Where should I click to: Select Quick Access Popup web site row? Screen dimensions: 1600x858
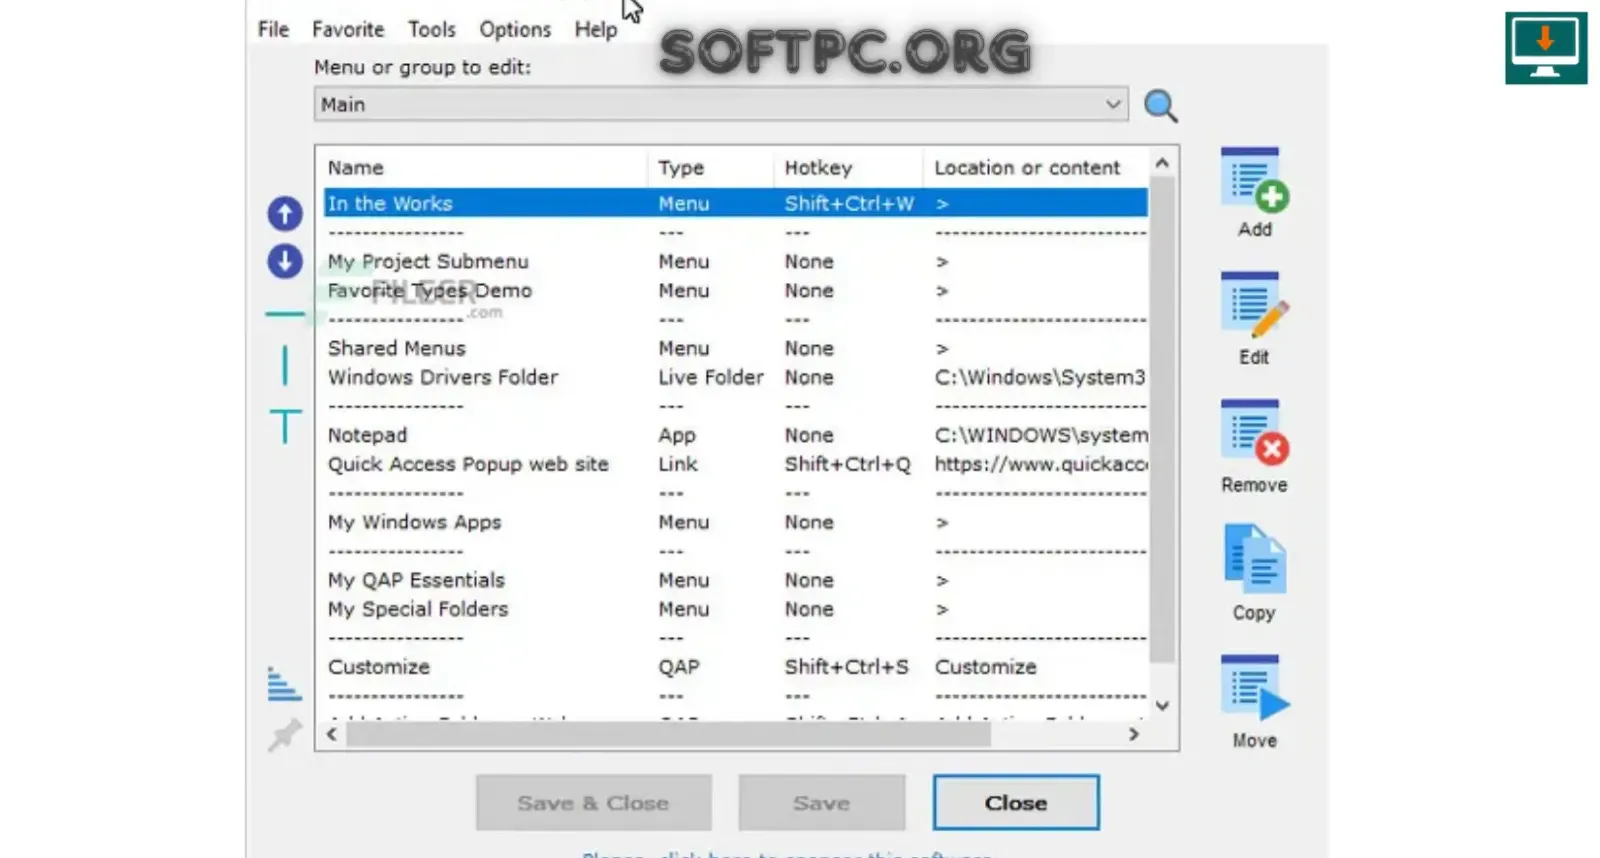click(x=735, y=464)
